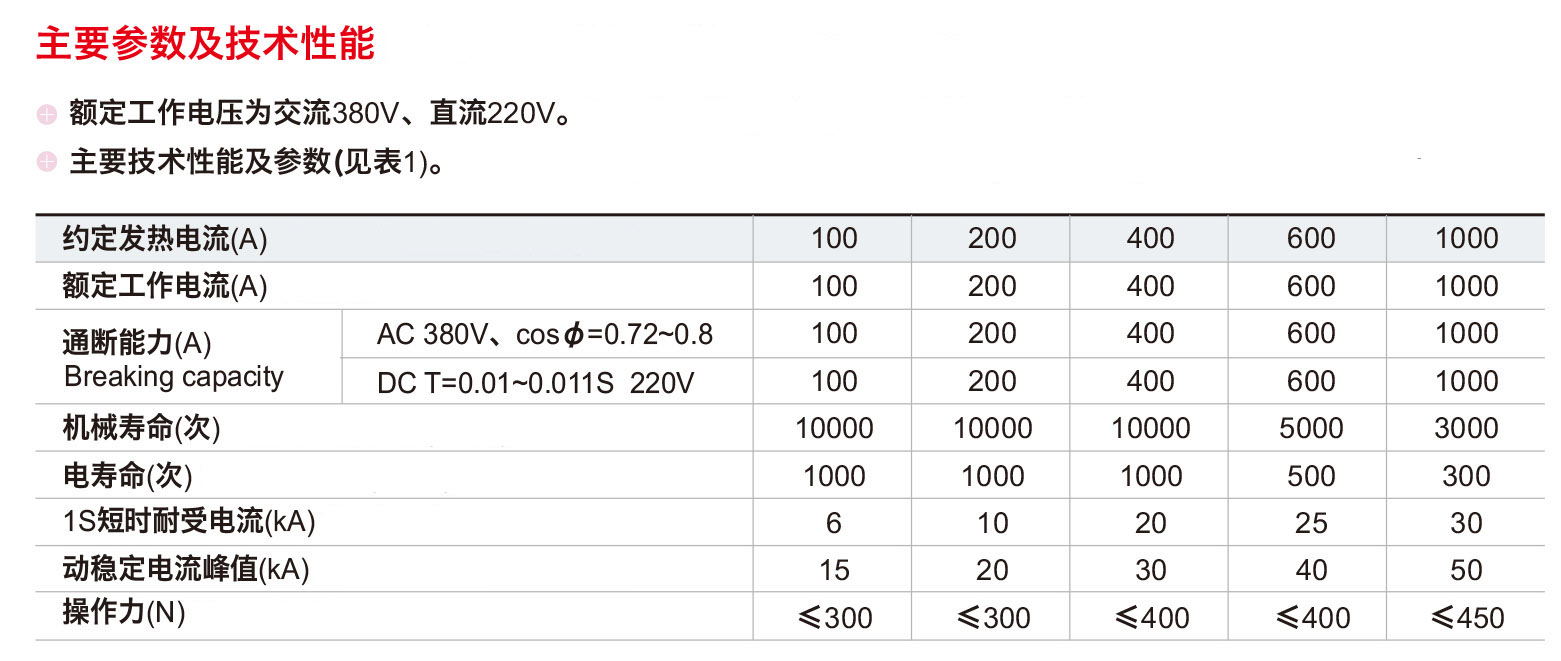This screenshot has height=661, width=1561.
Task: Click the red heading 主要参数及技术性能
Action: coord(205,43)
